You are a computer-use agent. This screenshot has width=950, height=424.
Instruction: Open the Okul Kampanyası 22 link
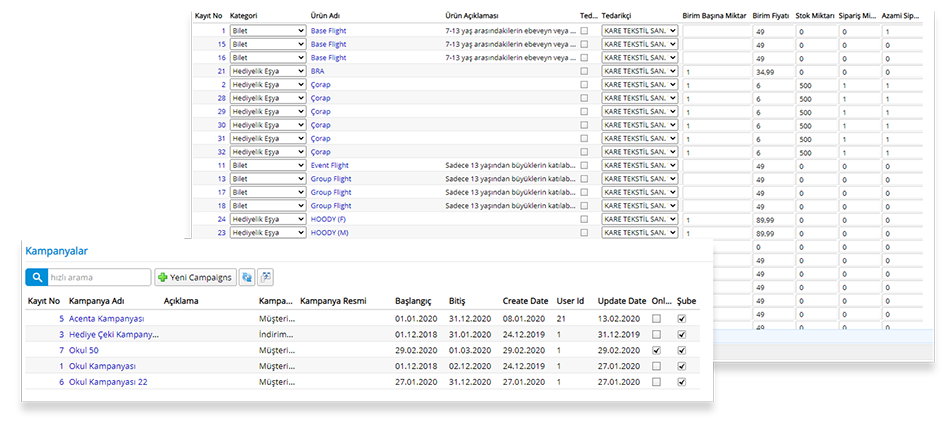tap(108, 382)
